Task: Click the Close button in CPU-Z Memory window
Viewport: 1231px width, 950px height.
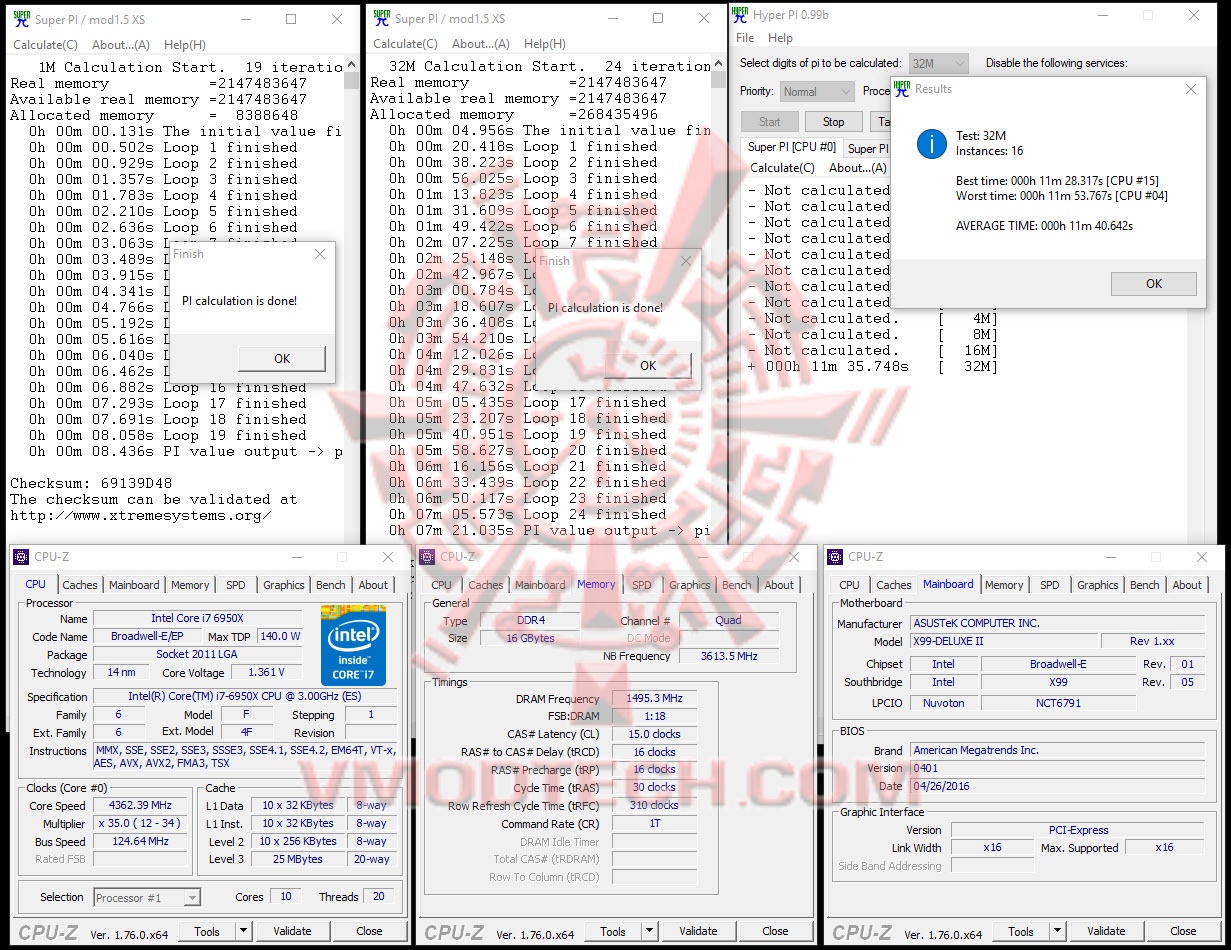Action: tap(775, 931)
